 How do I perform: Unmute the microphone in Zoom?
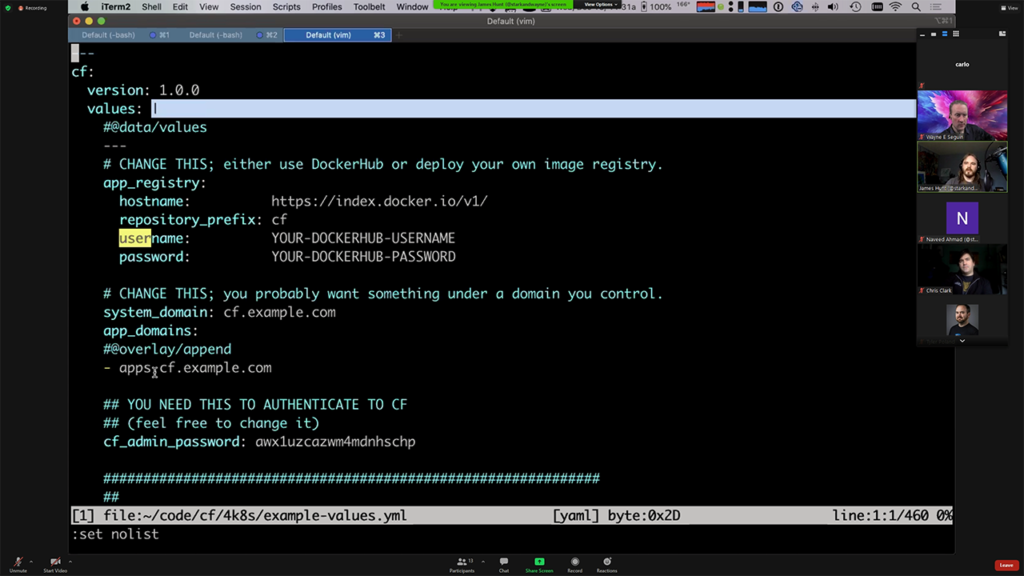pyautogui.click(x=18, y=564)
